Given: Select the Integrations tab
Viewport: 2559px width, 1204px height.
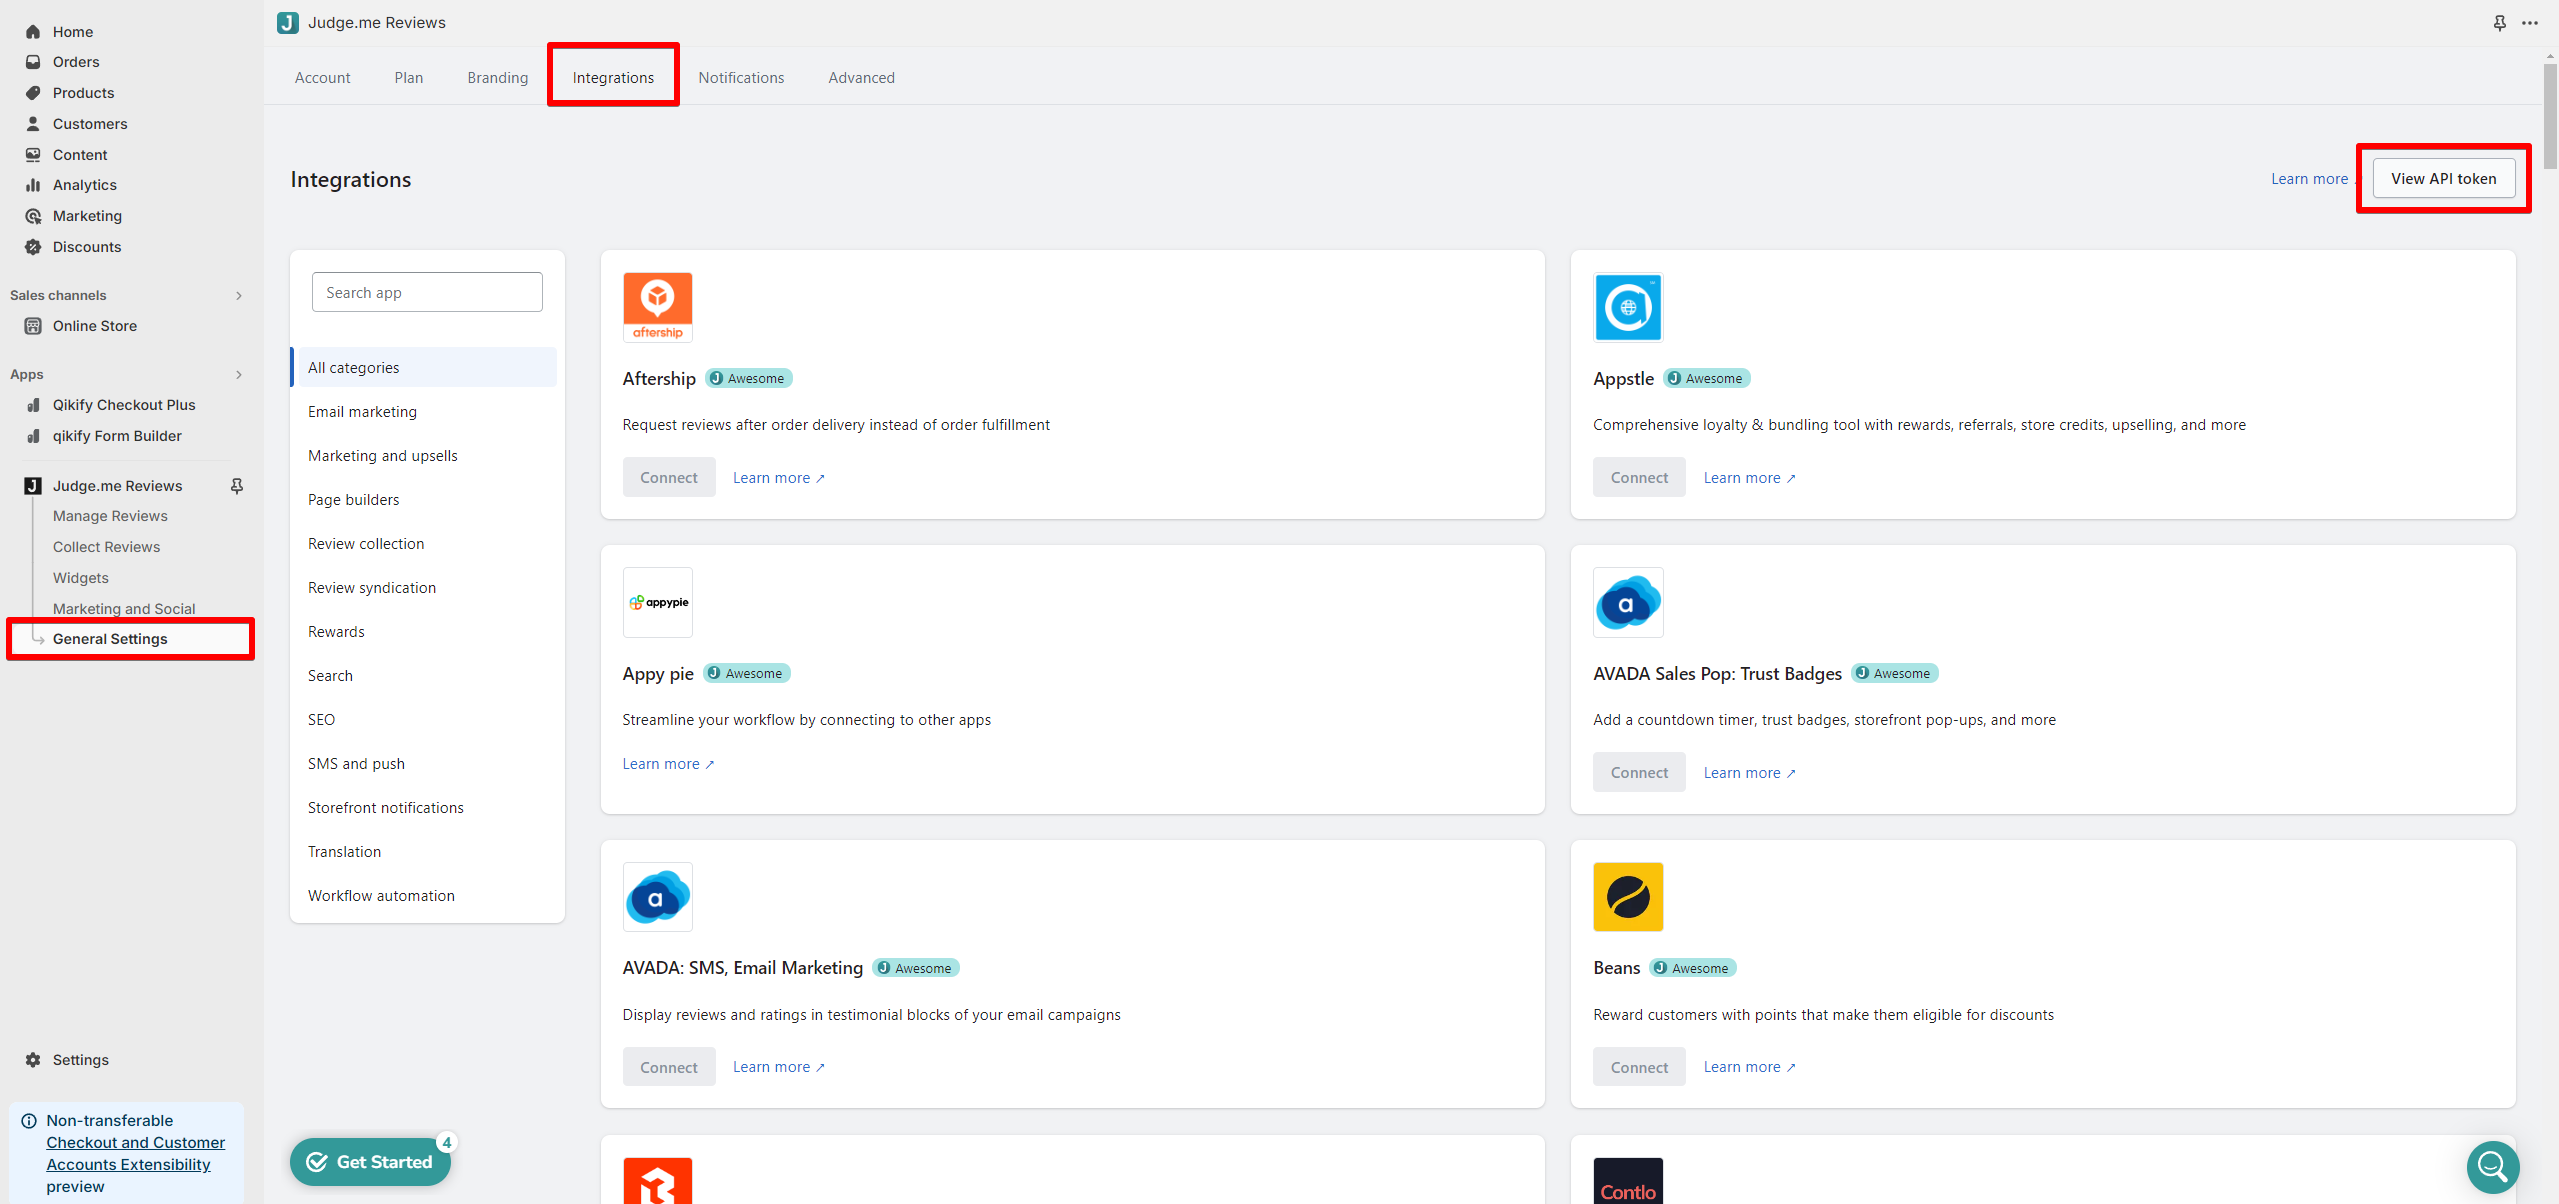Looking at the screenshot, I should [x=613, y=78].
